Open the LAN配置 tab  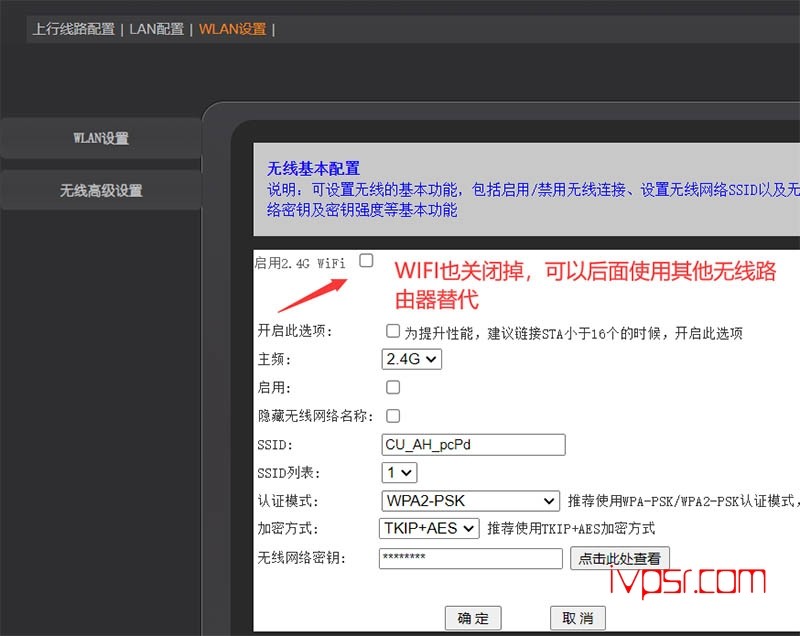tap(157, 29)
